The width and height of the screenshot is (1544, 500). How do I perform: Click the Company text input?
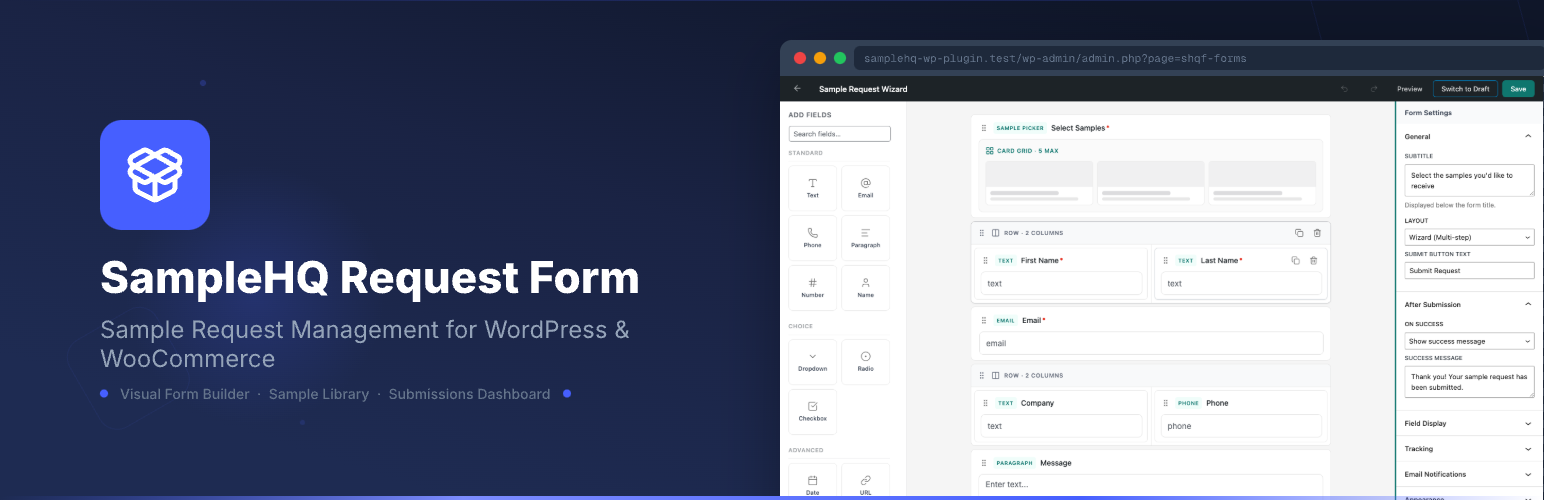pos(1061,426)
